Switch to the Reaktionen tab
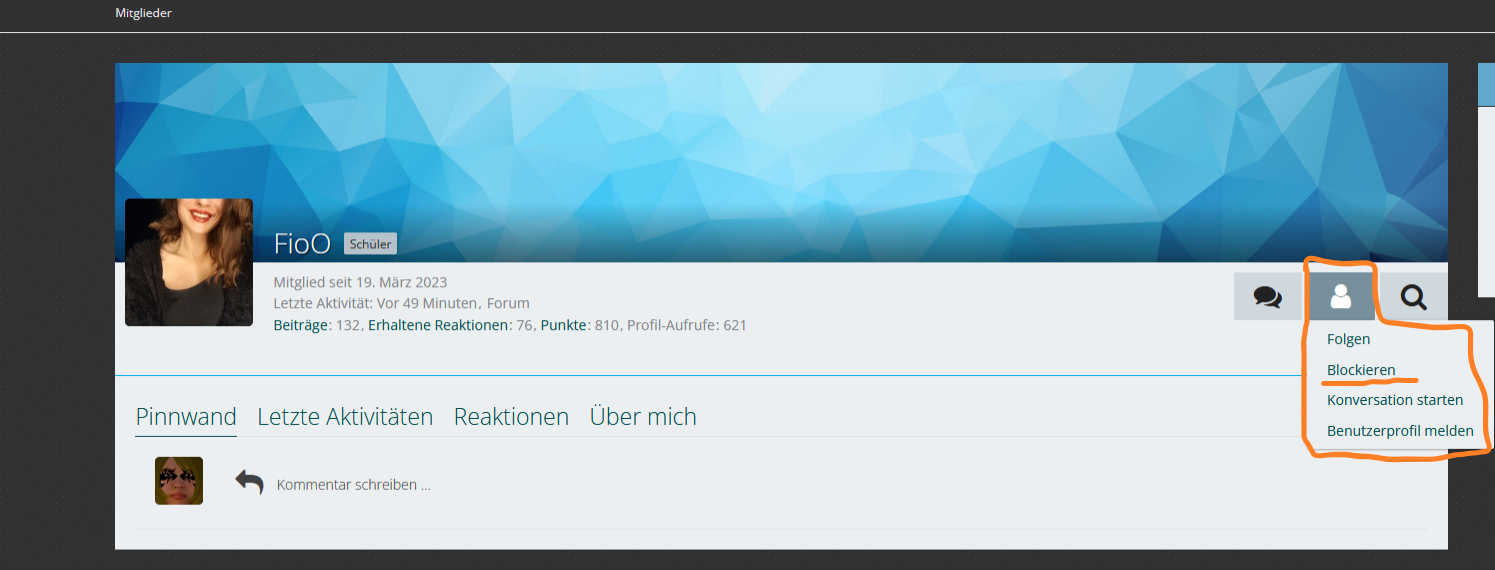 [x=511, y=417]
